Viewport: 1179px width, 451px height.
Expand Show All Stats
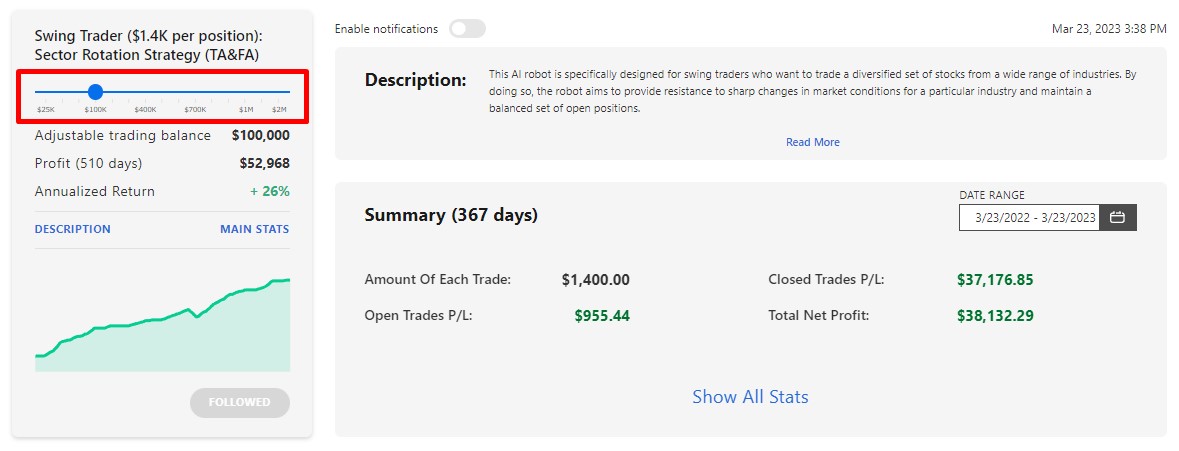click(x=750, y=397)
